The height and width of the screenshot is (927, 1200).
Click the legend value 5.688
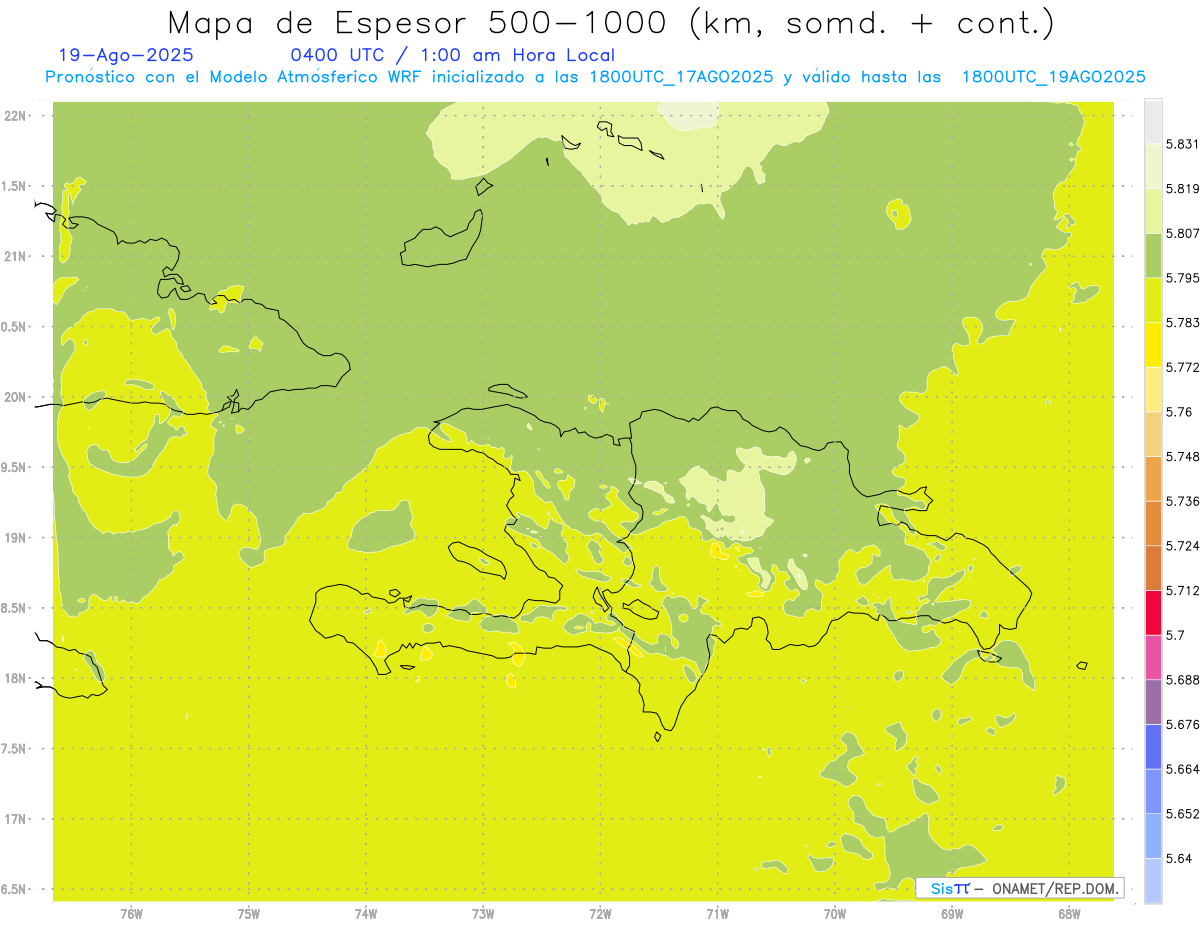click(x=1181, y=680)
